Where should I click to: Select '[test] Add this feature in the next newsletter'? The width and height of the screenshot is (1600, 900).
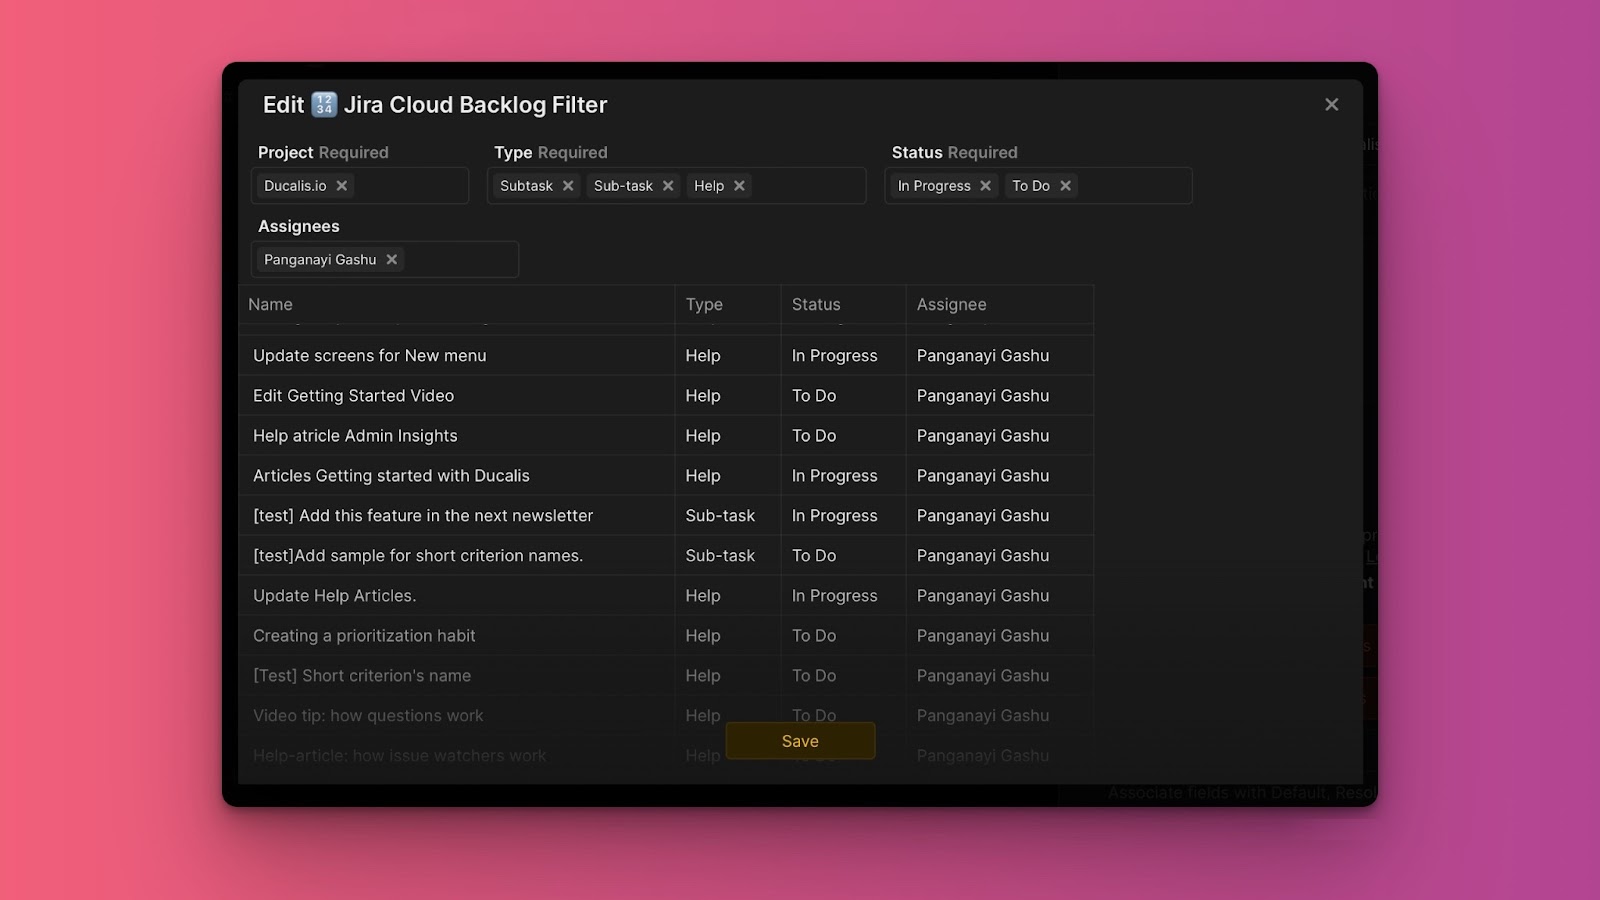pos(666,516)
